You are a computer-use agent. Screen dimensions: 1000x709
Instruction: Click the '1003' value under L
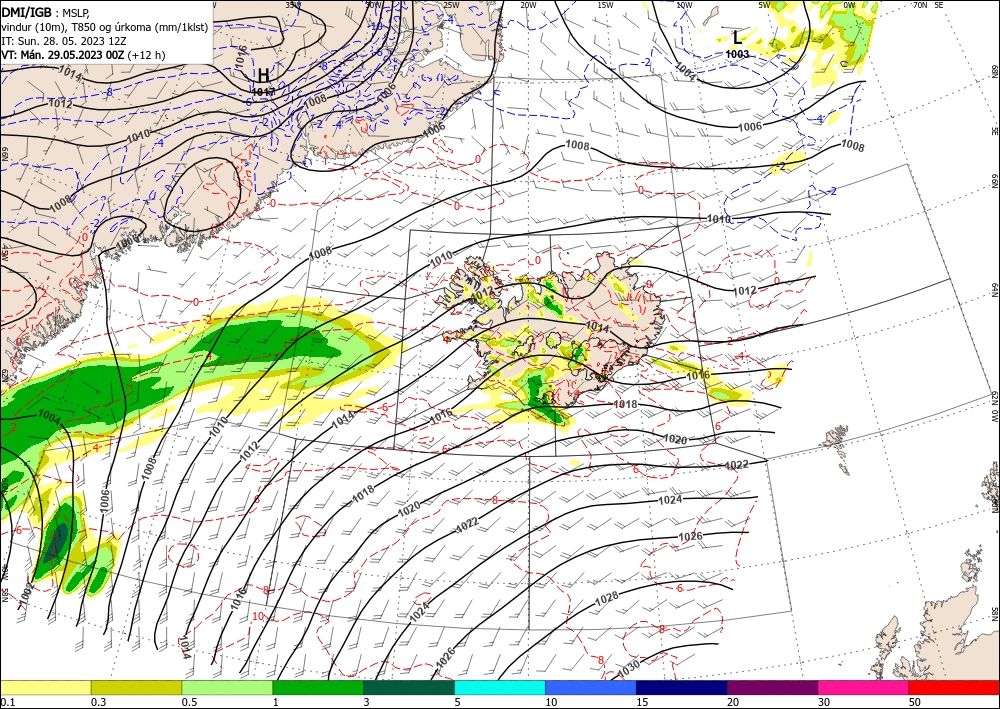click(737, 54)
